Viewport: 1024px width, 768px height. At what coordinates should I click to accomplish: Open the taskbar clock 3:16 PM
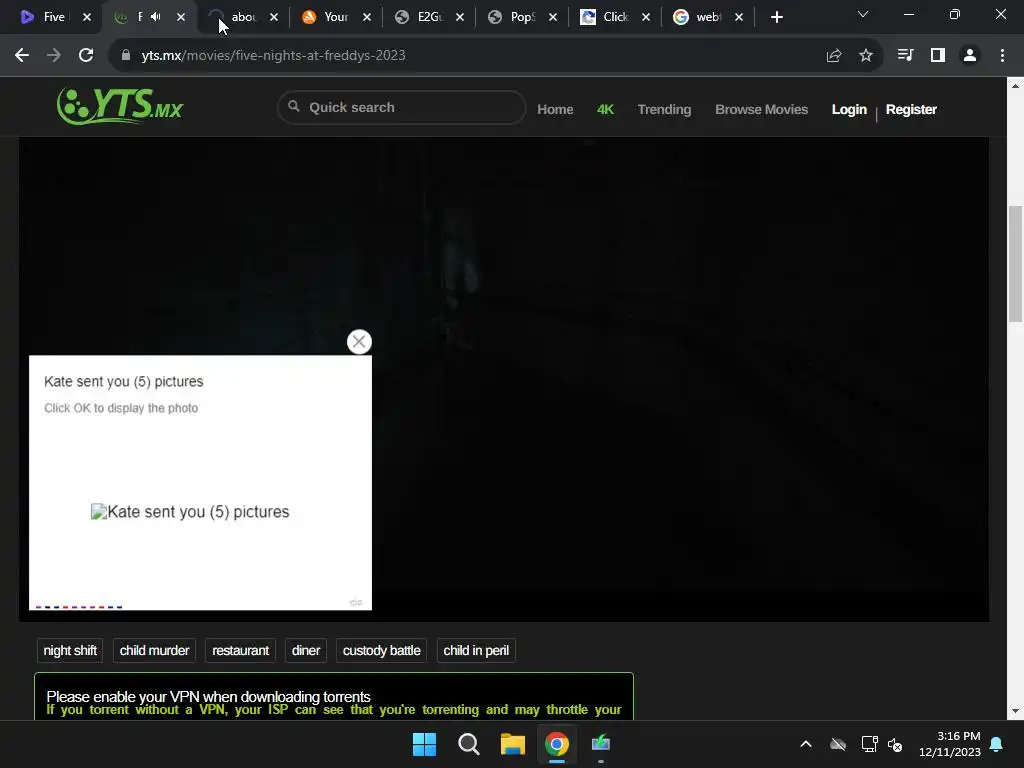(950, 744)
